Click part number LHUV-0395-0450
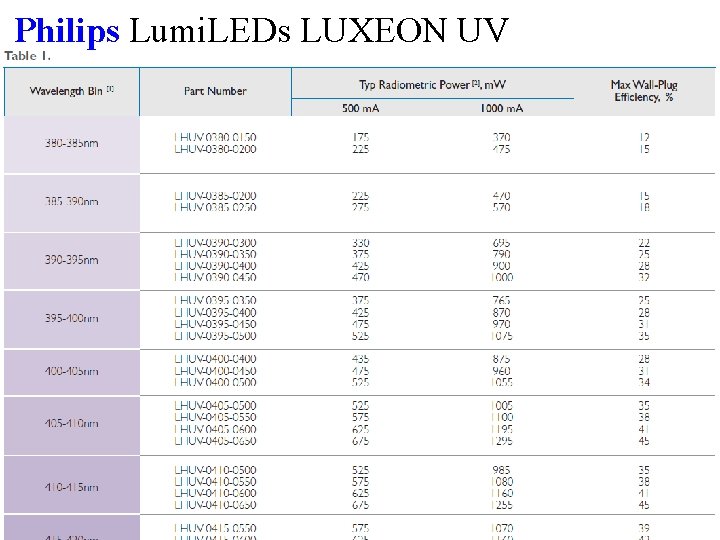 click(x=215, y=324)
